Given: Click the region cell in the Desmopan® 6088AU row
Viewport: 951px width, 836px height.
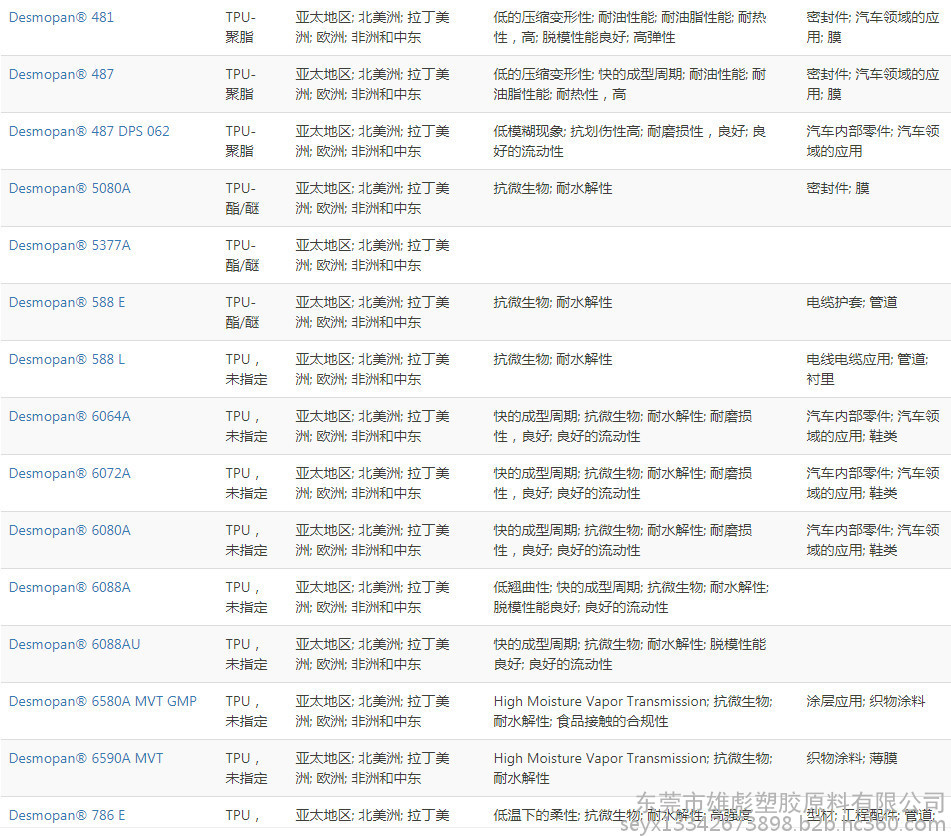Looking at the screenshot, I should [x=372, y=655].
